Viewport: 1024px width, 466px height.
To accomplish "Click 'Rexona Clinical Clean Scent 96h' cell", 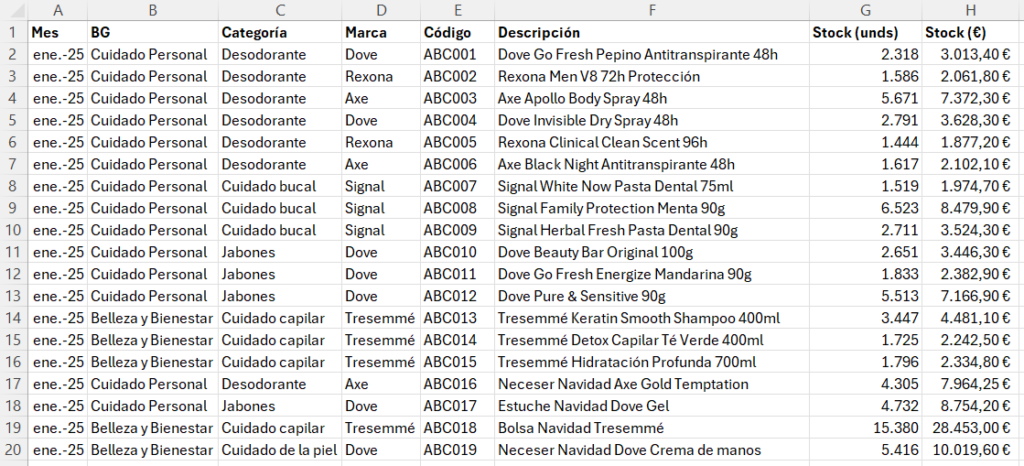I will [652, 142].
